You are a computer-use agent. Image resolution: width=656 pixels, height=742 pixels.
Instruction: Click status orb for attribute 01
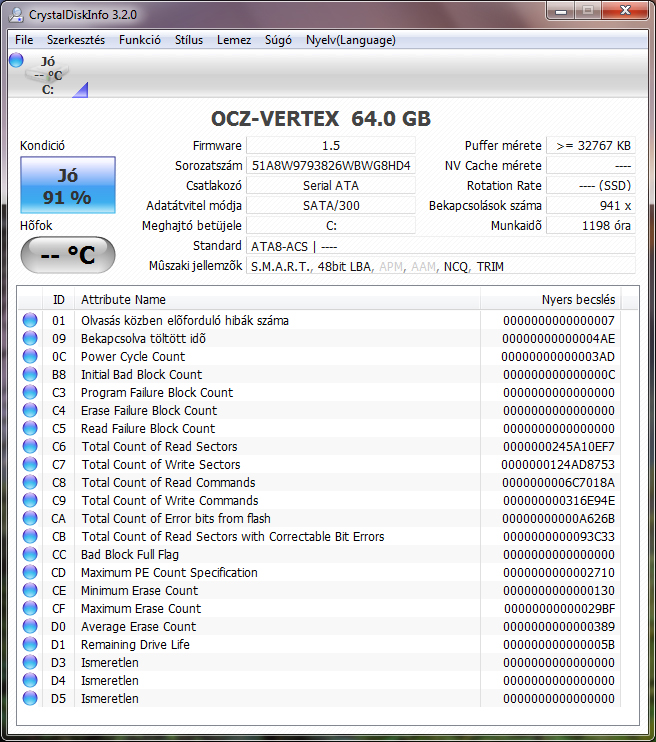[x=30, y=320]
